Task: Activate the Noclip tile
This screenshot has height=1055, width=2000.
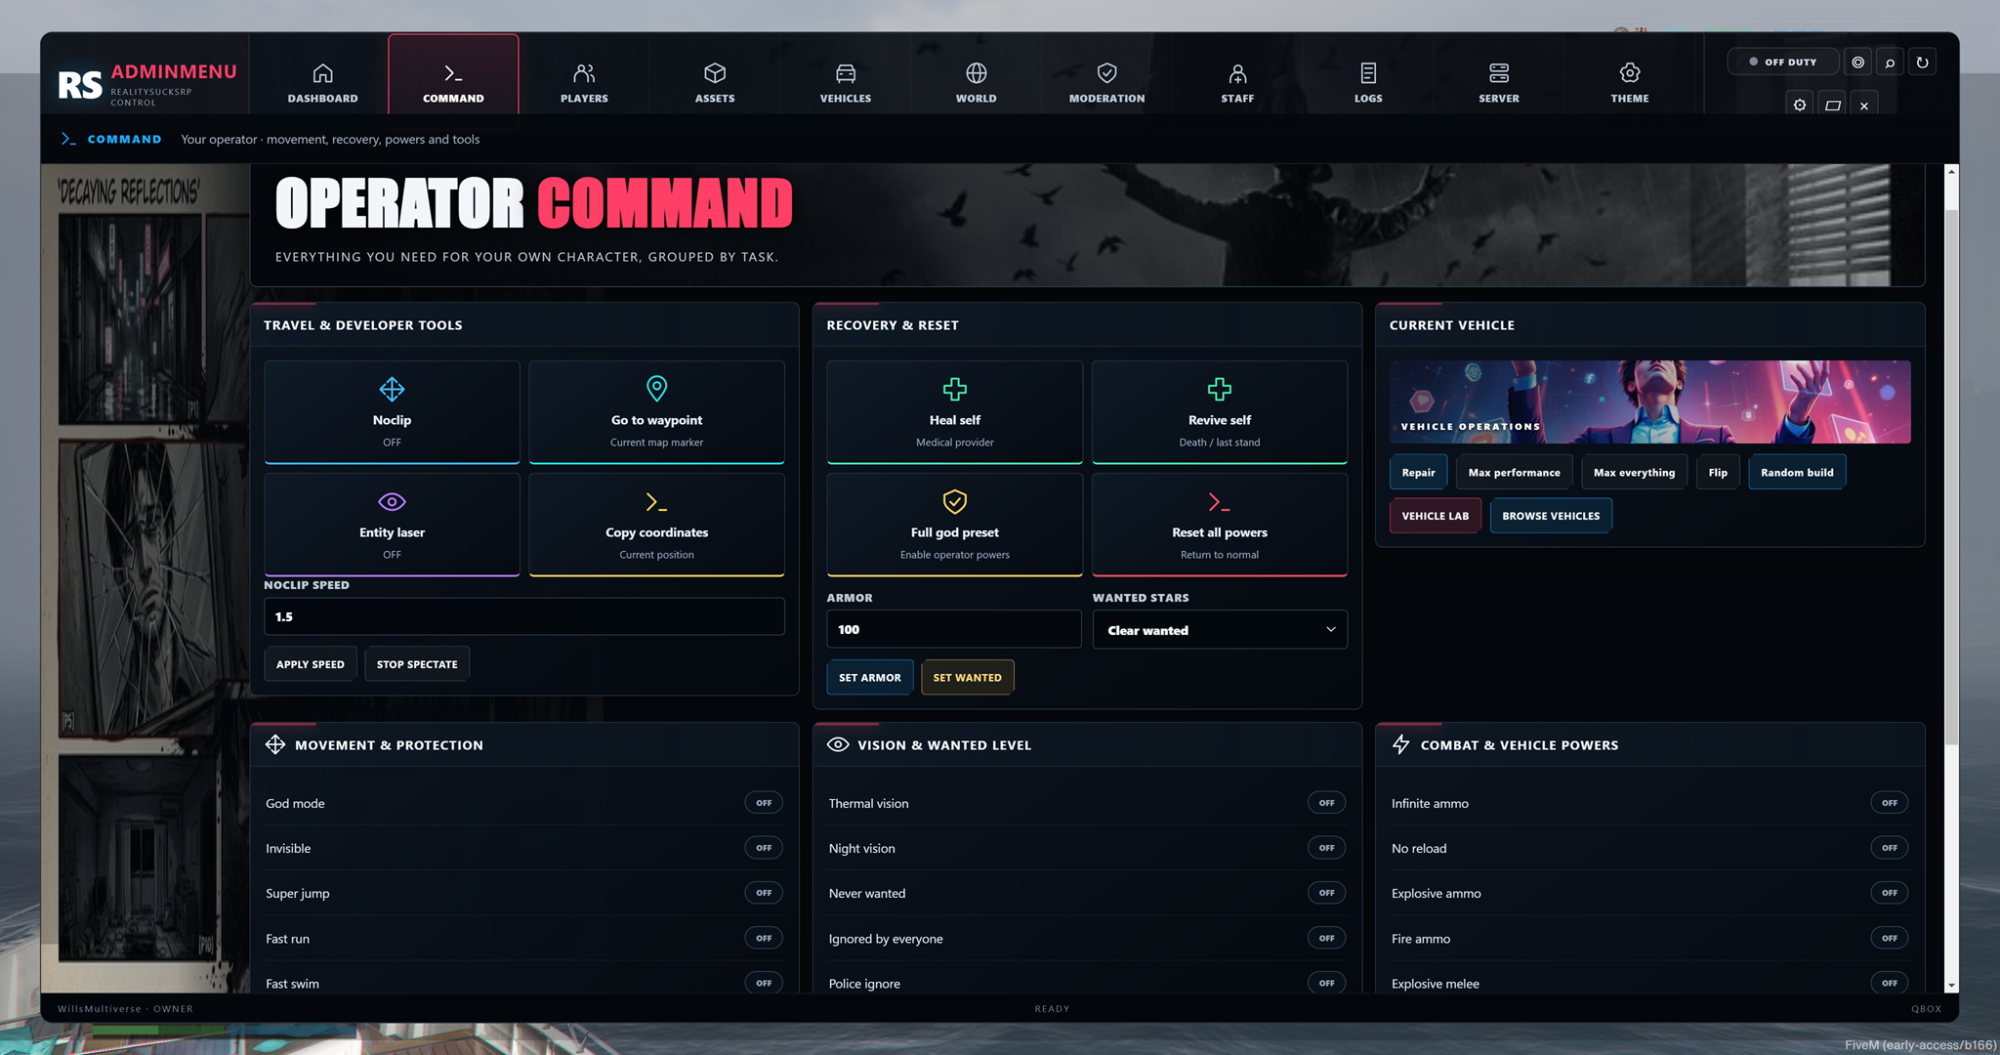Action: (x=392, y=412)
